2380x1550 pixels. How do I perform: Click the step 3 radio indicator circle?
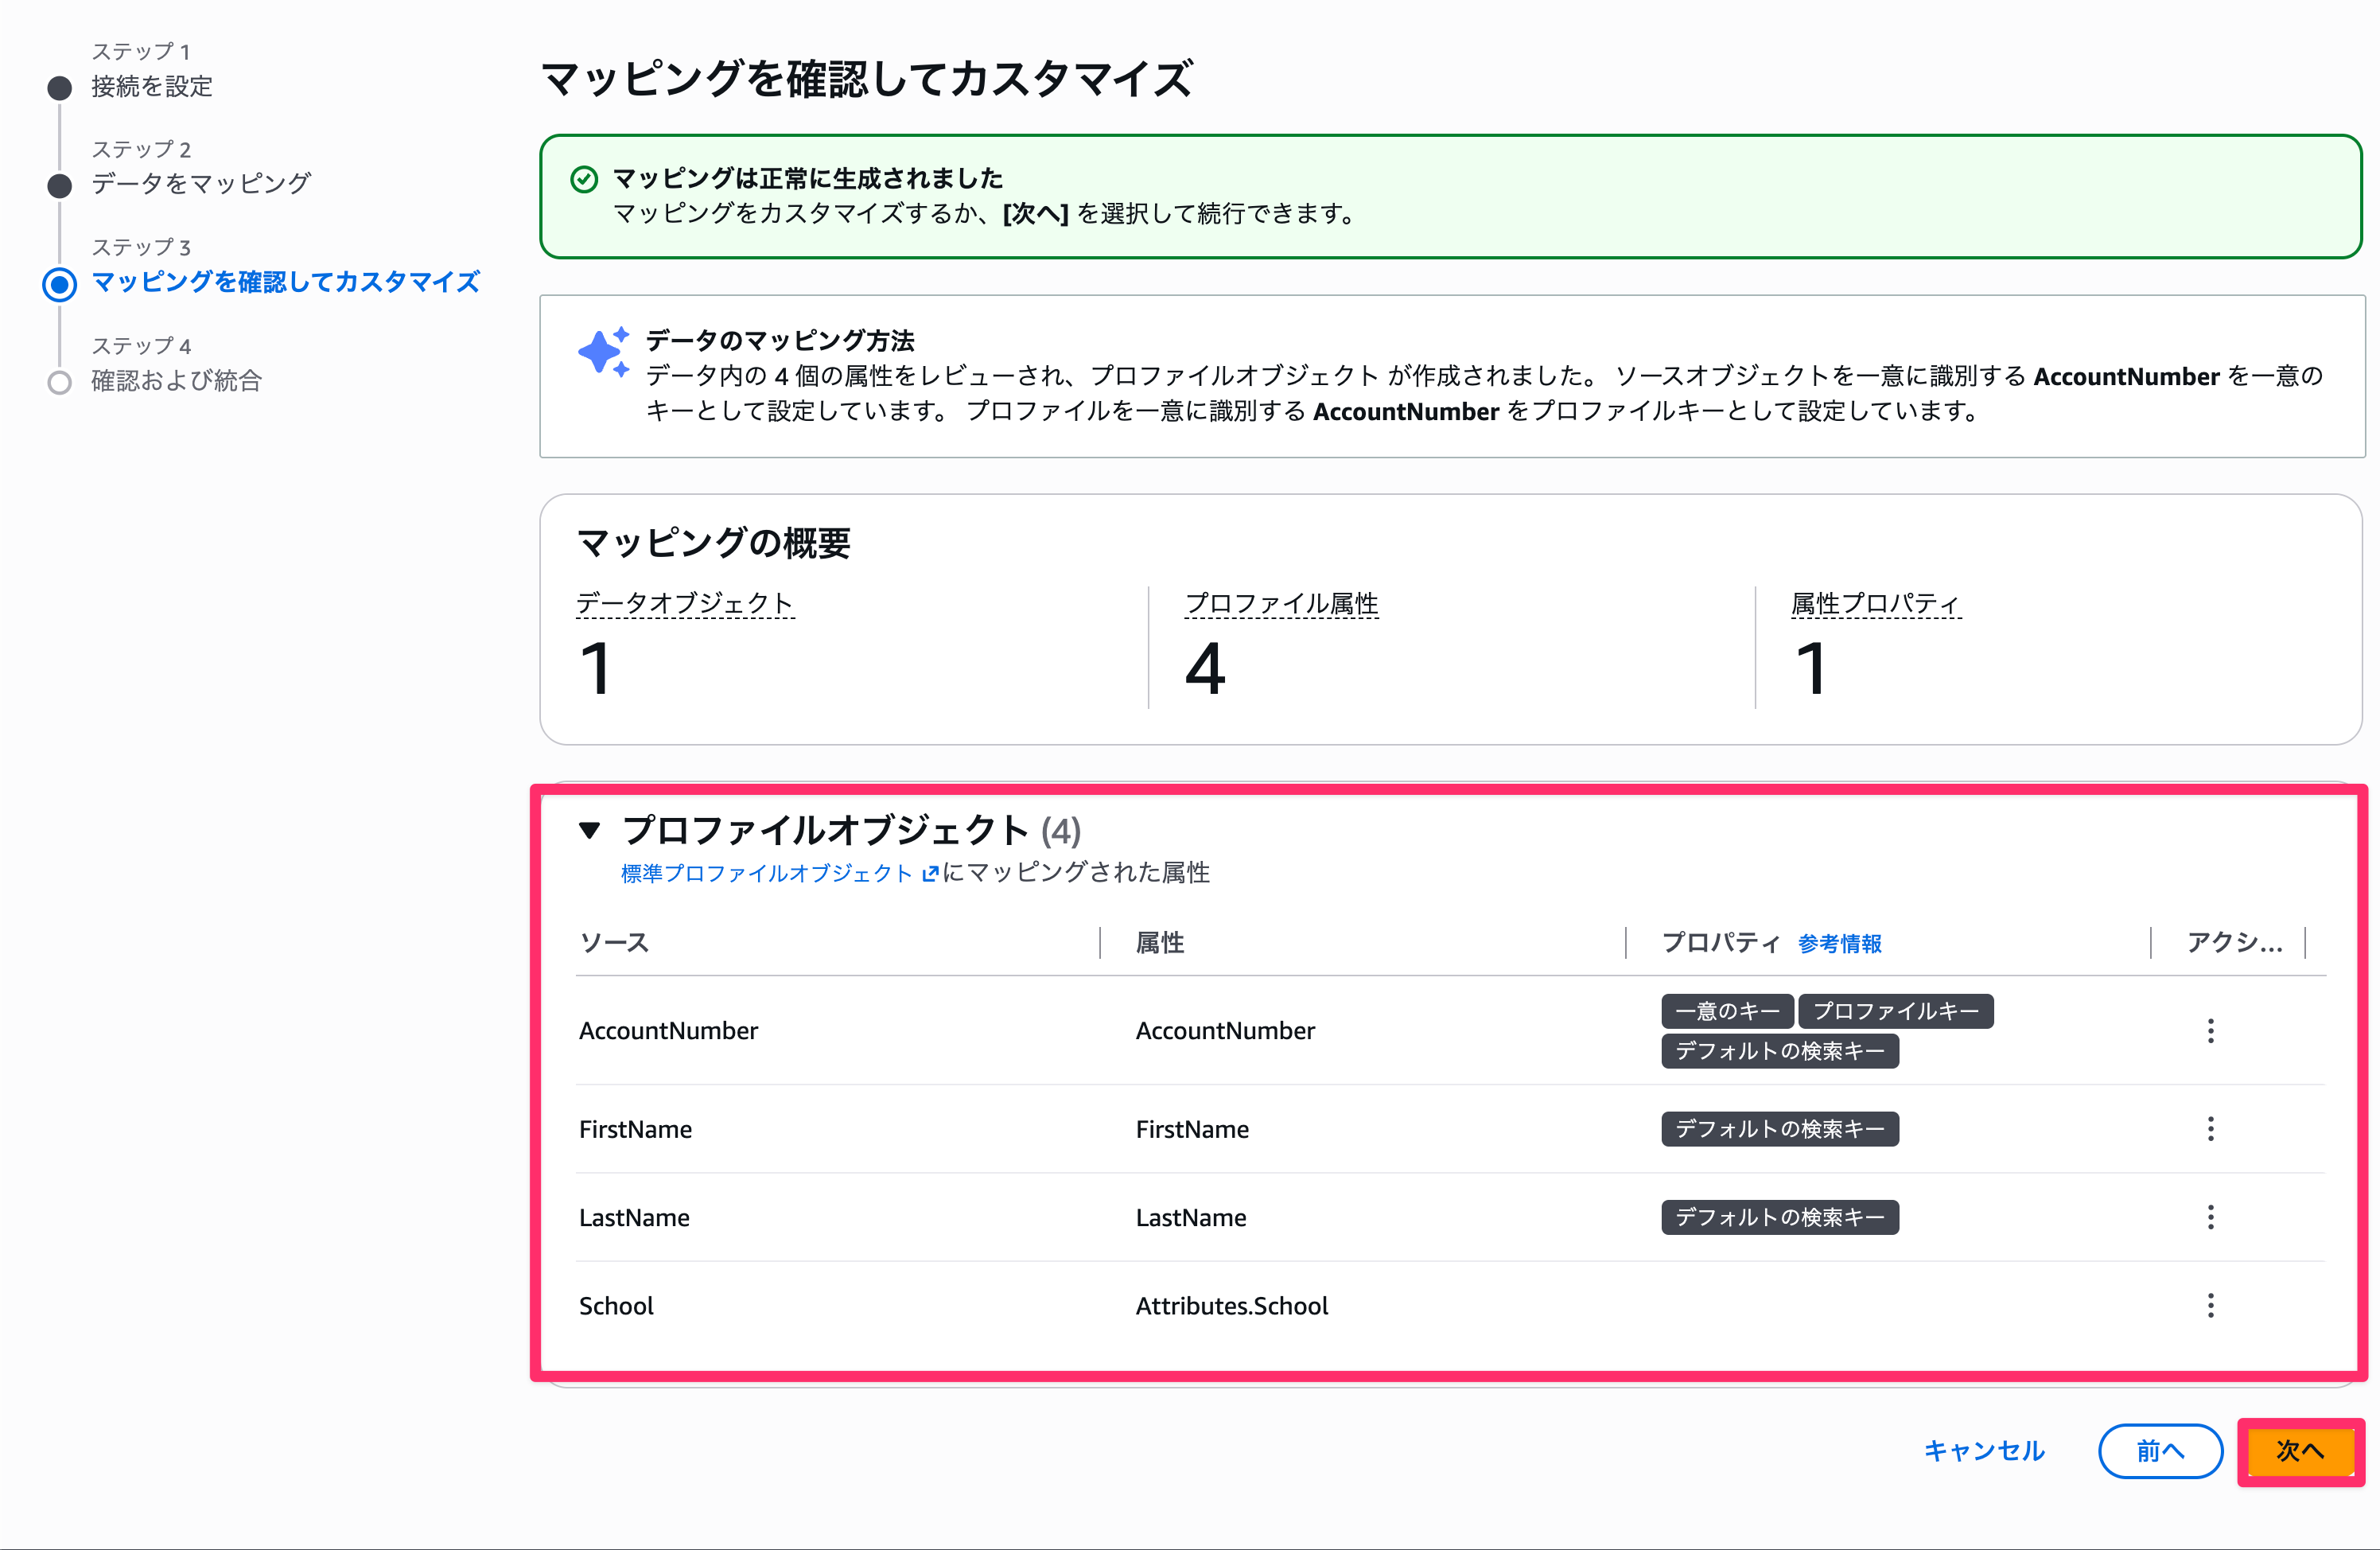coord(60,284)
